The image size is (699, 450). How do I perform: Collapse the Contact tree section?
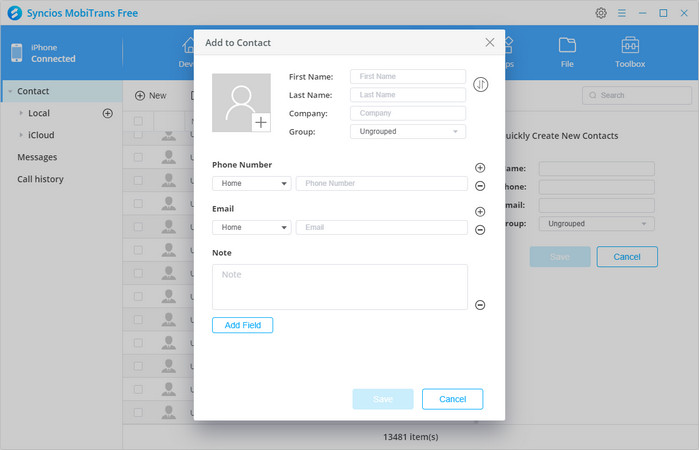[x=10, y=91]
